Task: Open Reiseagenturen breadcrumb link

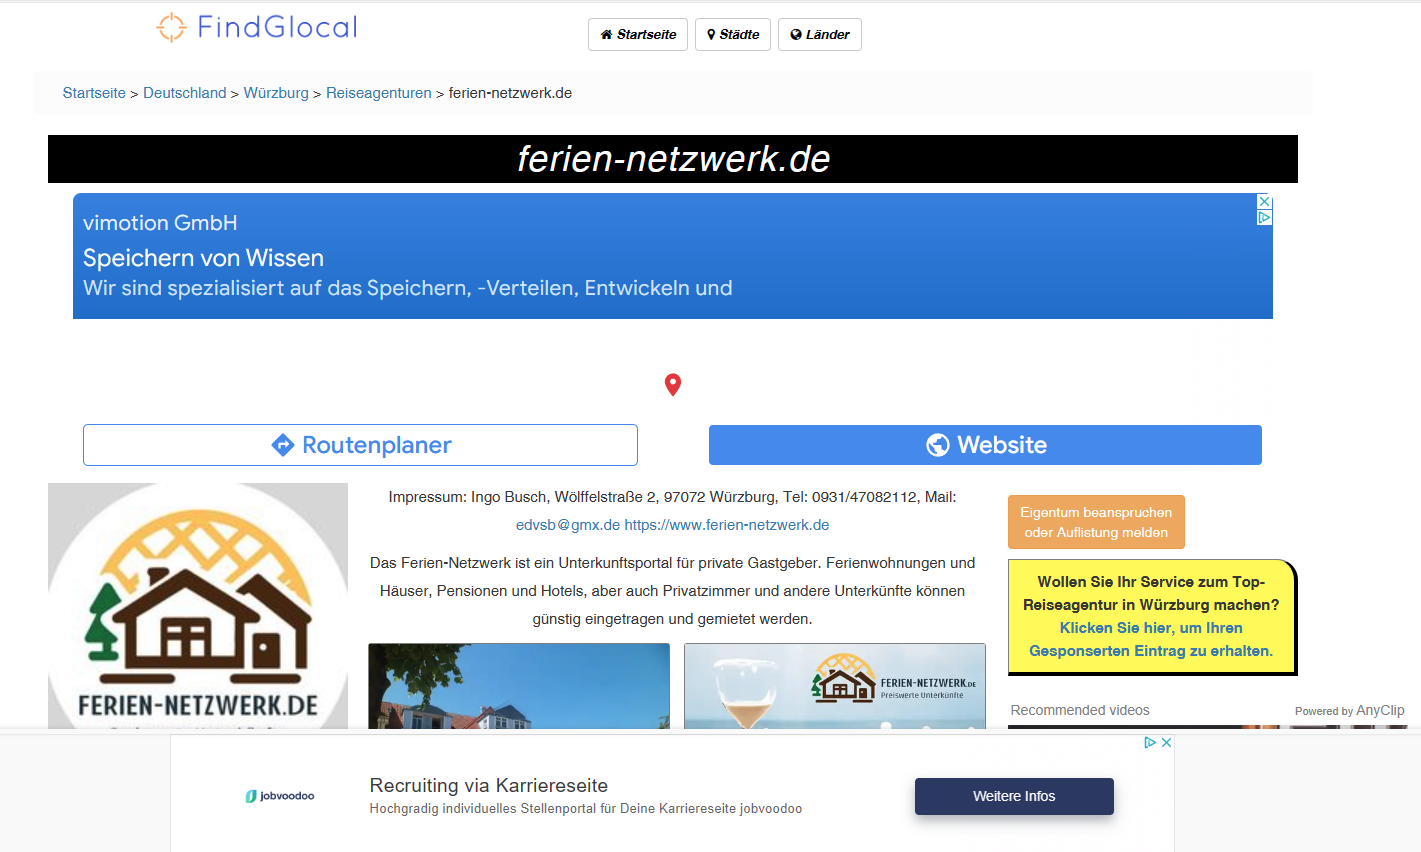Action: pos(379,93)
